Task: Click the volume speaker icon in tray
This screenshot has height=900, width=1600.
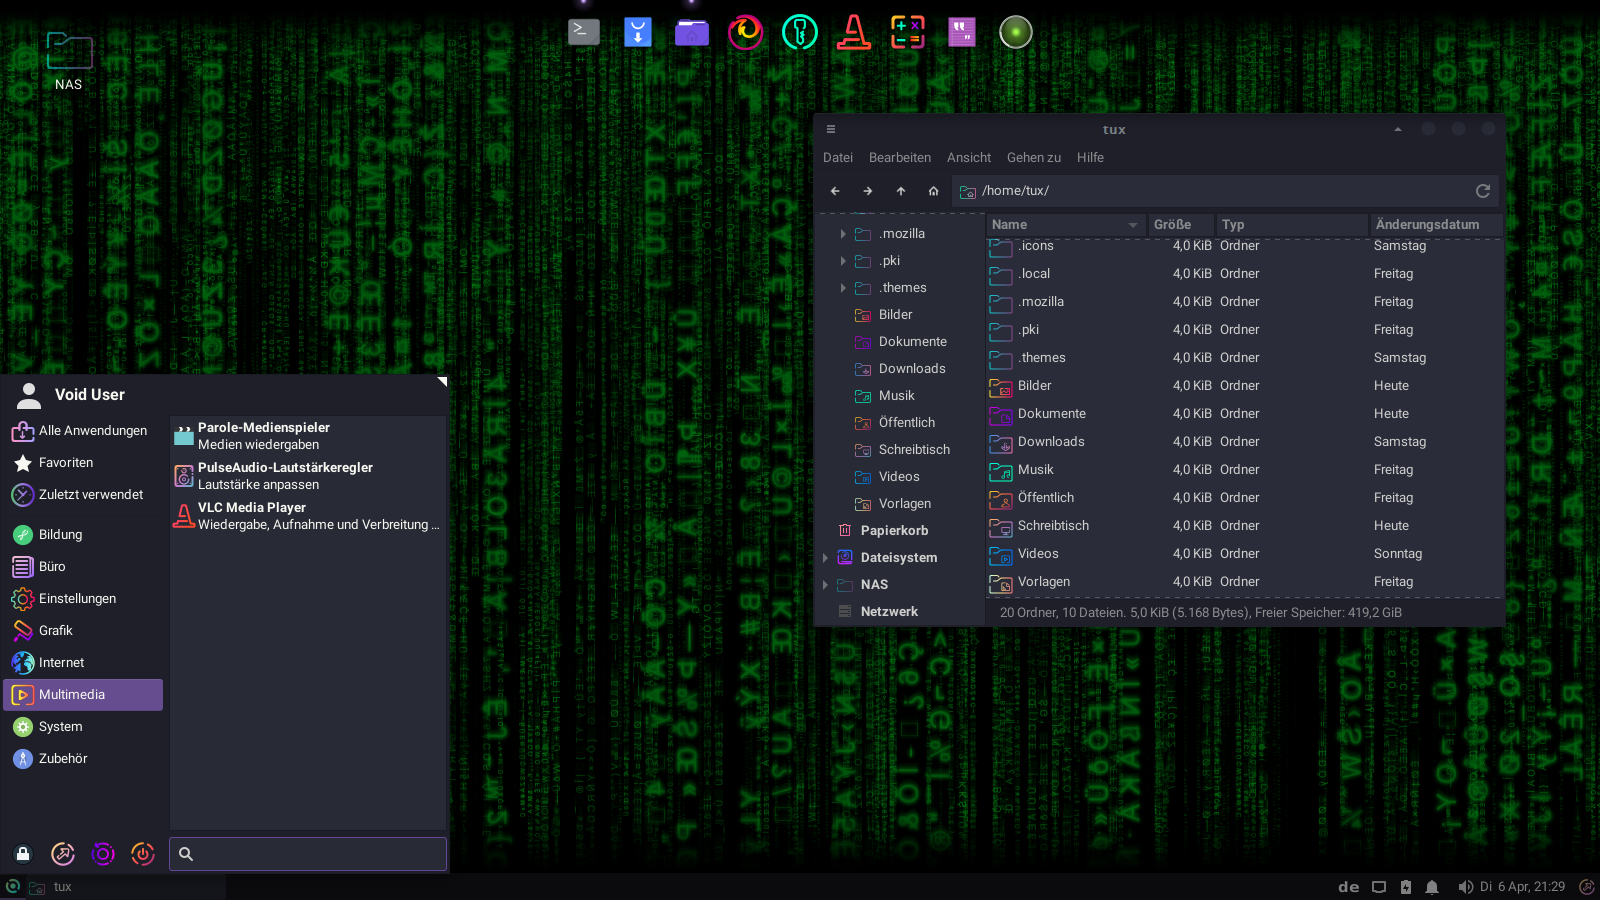Action: (1465, 887)
